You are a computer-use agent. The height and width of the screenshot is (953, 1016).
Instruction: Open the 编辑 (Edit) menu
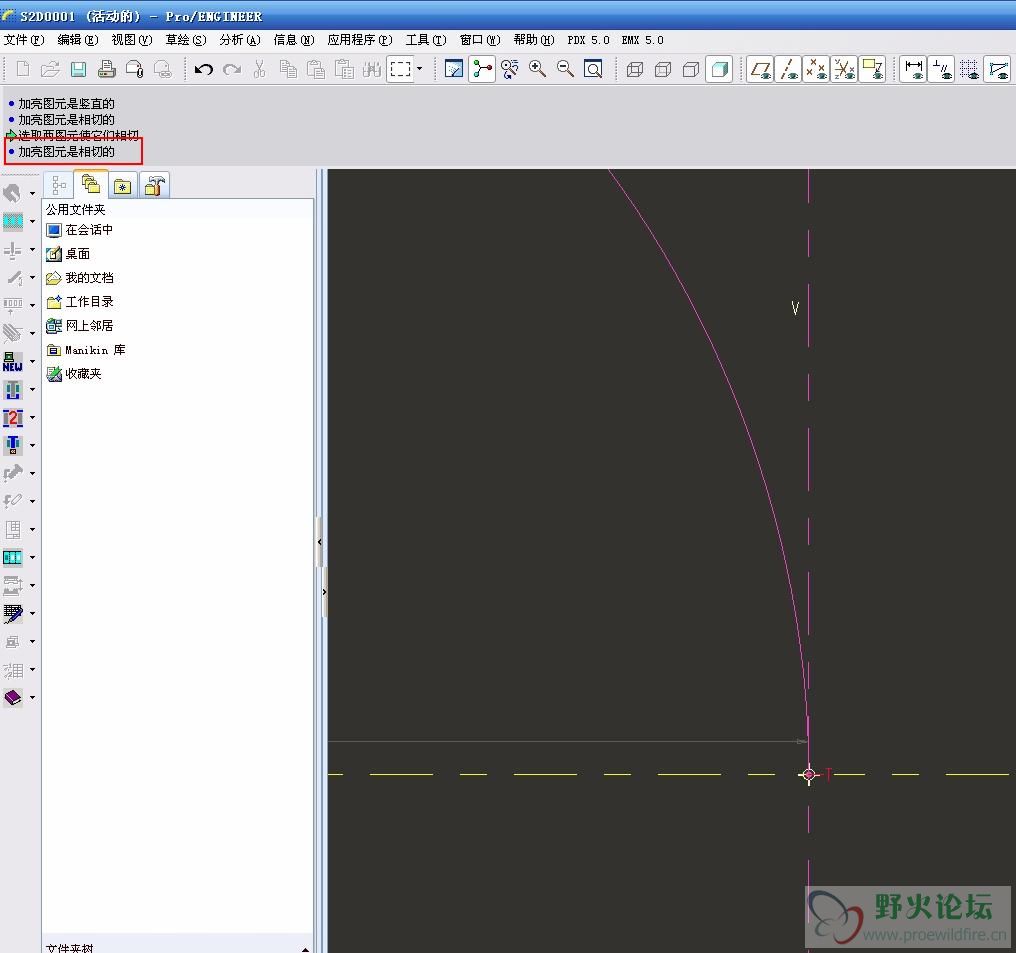[x=78, y=40]
